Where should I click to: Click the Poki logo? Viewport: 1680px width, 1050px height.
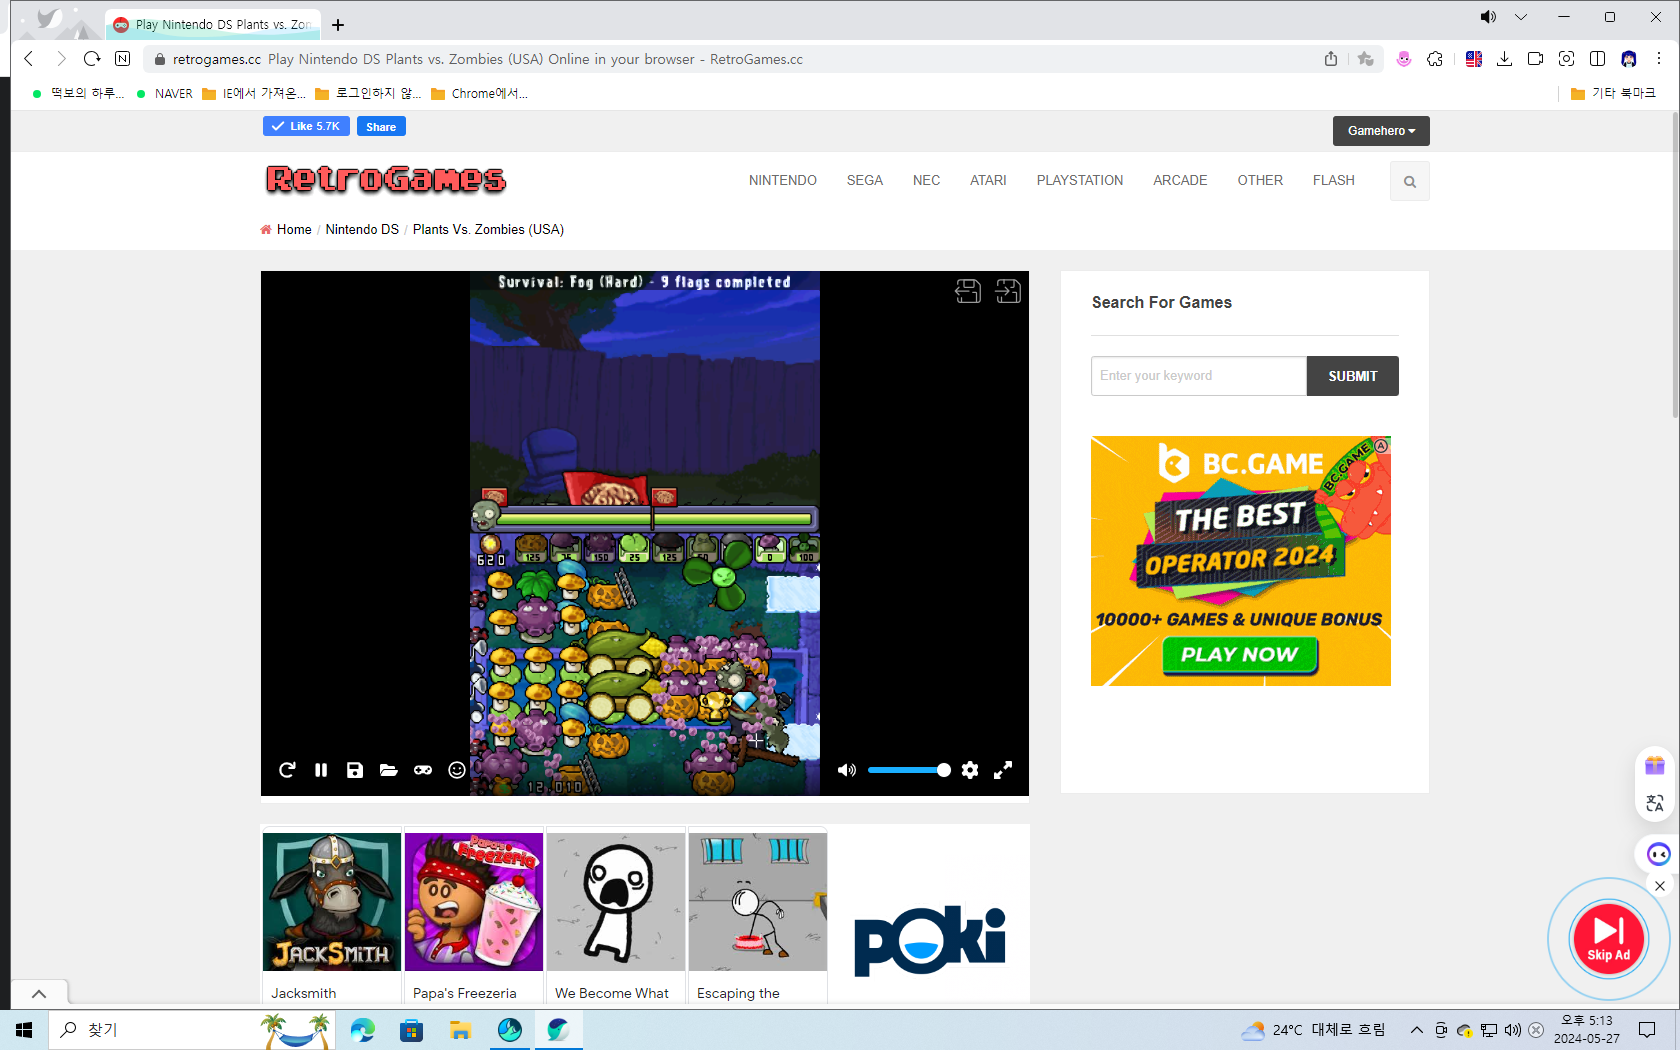pos(930,940)
